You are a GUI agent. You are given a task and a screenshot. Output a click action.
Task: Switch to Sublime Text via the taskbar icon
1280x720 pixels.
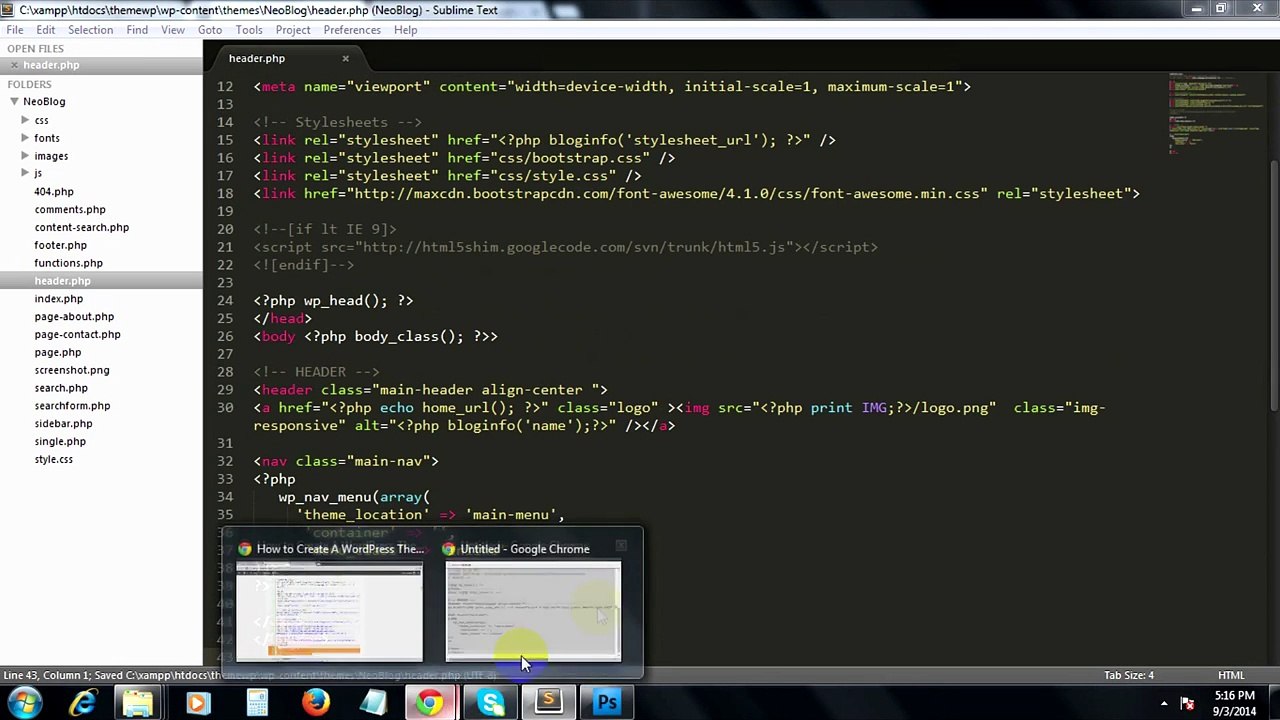tap(548, 703)
